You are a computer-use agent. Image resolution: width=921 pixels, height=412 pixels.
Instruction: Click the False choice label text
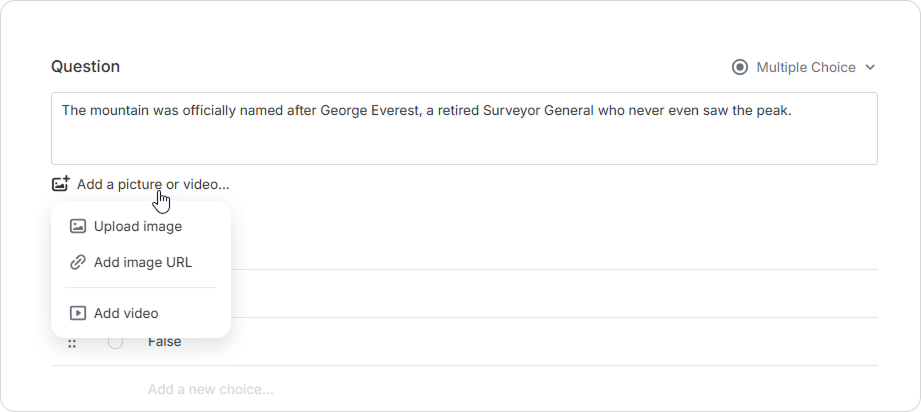pos(164,341)
